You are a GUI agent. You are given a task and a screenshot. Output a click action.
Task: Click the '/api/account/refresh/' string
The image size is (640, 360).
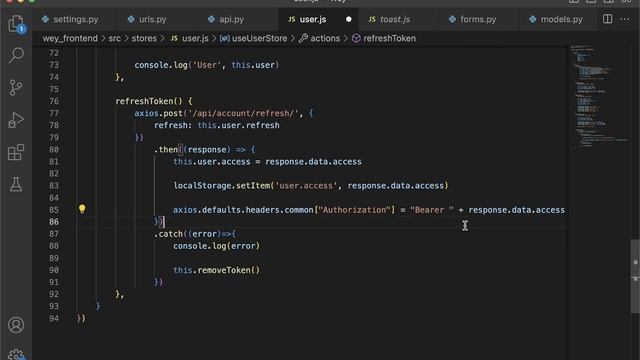[243, 113]
